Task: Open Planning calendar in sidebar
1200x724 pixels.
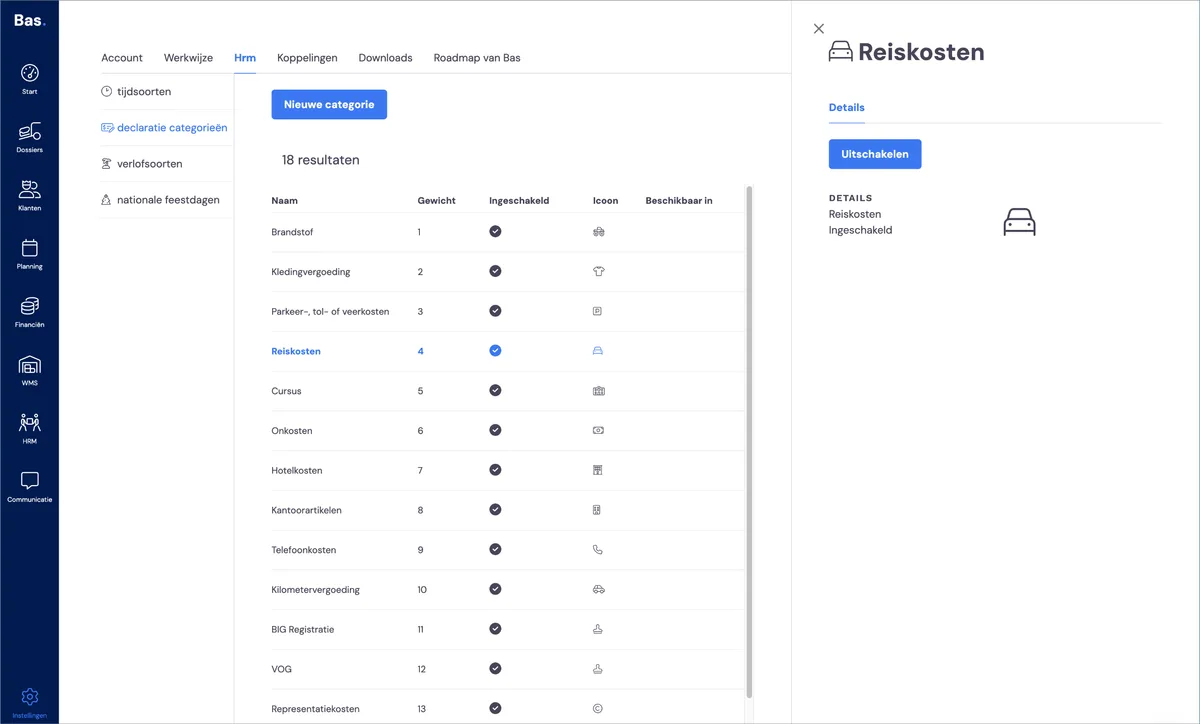Action: pos(29,254)
